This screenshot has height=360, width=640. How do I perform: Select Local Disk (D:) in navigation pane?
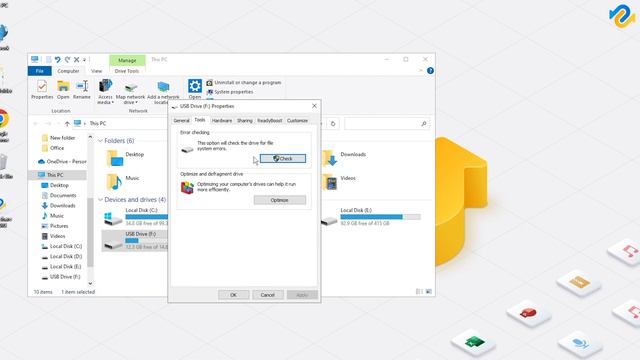point(62,256)
